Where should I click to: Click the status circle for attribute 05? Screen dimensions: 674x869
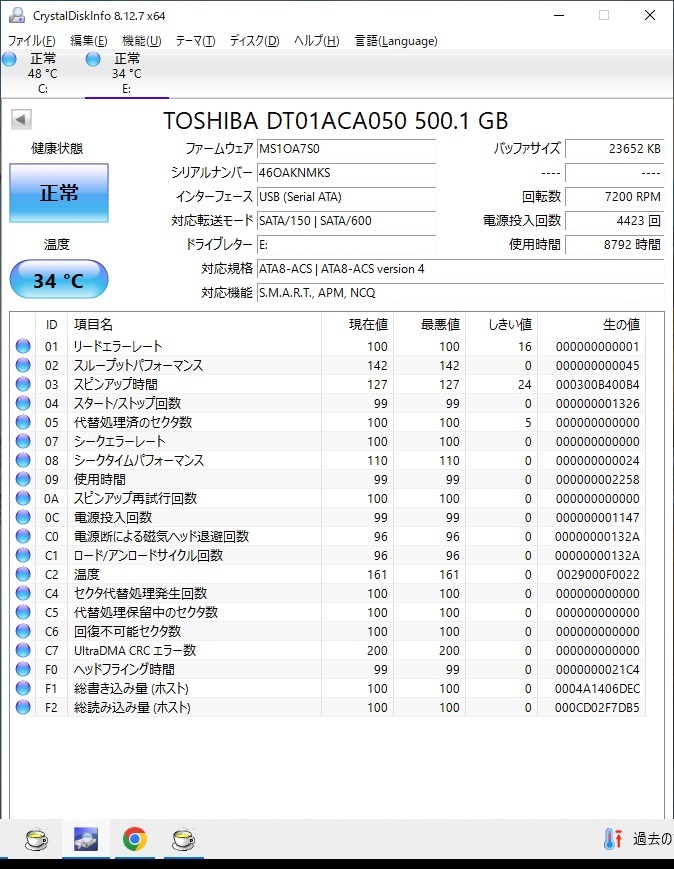click(x=23, y=422)
